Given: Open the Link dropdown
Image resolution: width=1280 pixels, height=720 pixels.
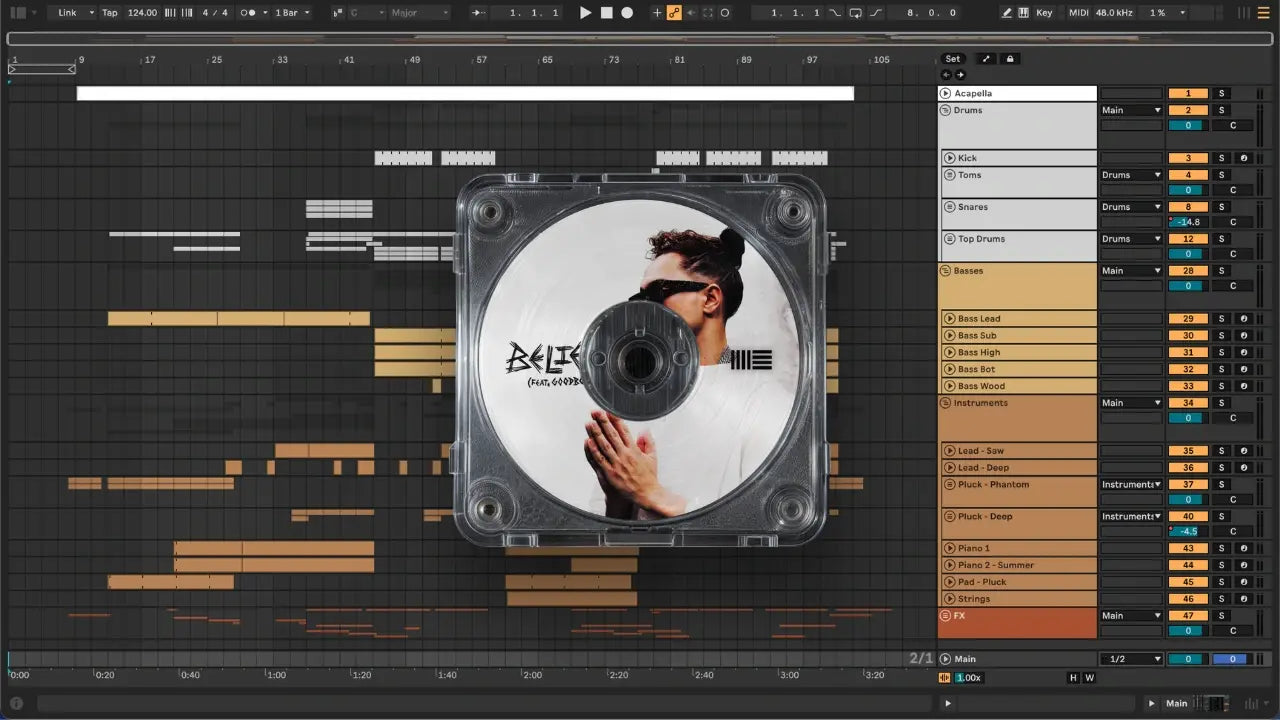Looking at the screenshot, I should (x=75, y=13).
